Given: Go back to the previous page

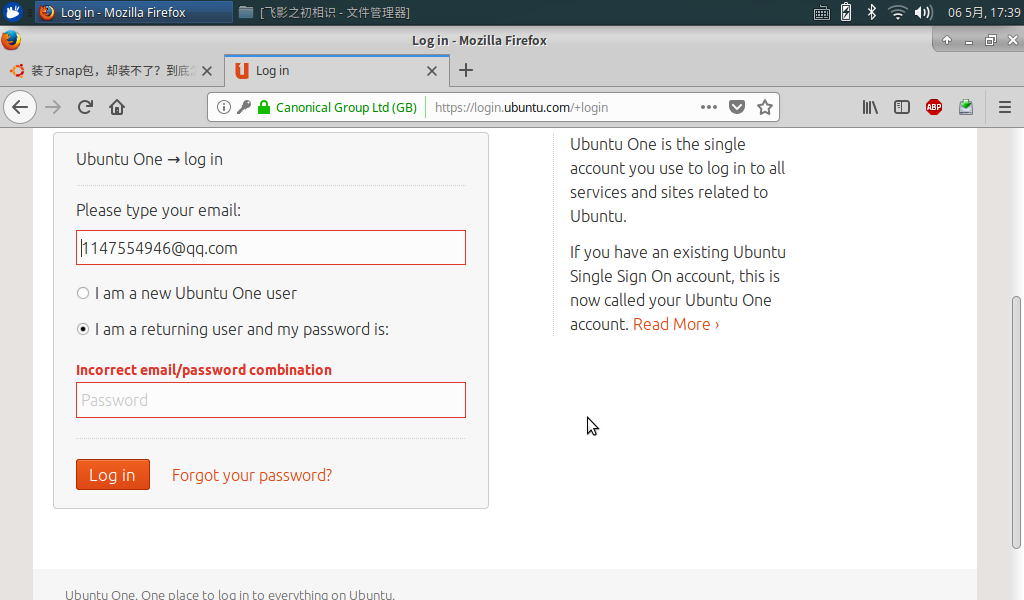Looking at the screenshot, I should click(20, 107).
